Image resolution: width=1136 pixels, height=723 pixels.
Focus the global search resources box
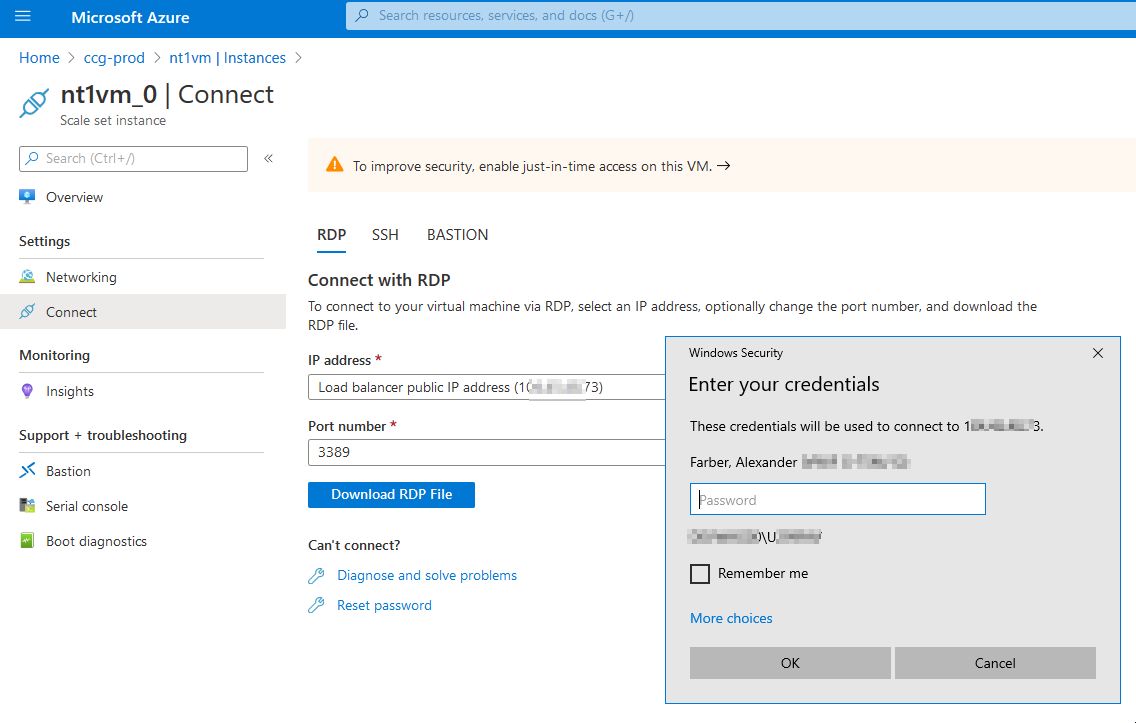[740, 15]
